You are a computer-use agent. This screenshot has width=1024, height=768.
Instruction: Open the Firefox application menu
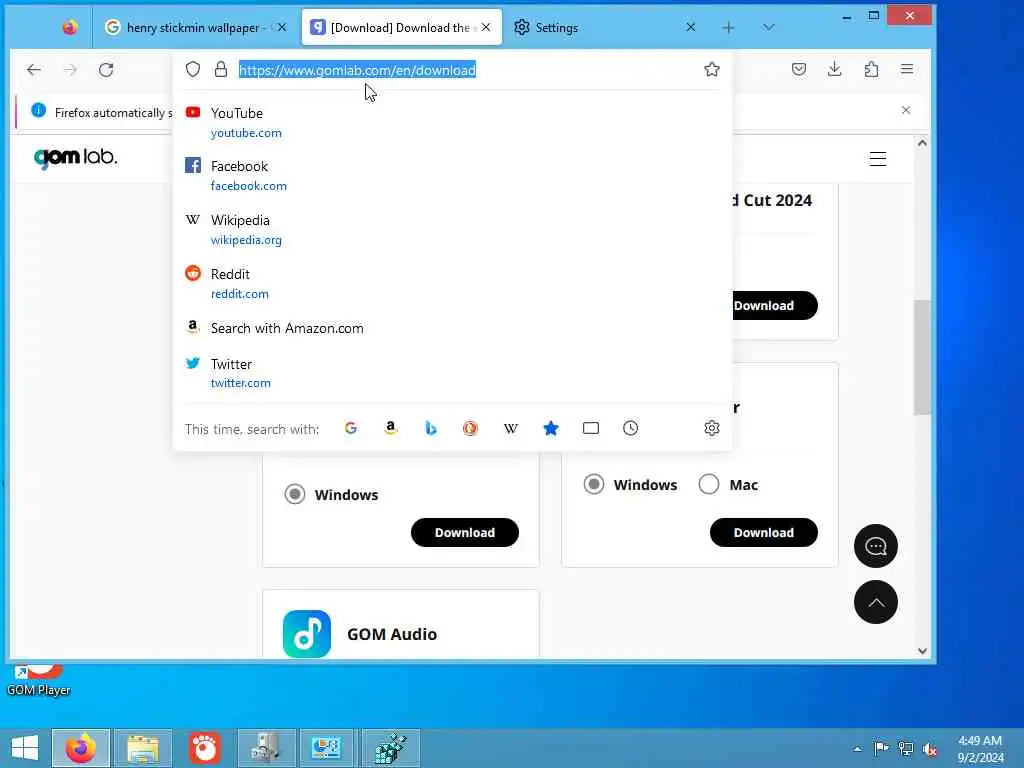coord(907,69)
